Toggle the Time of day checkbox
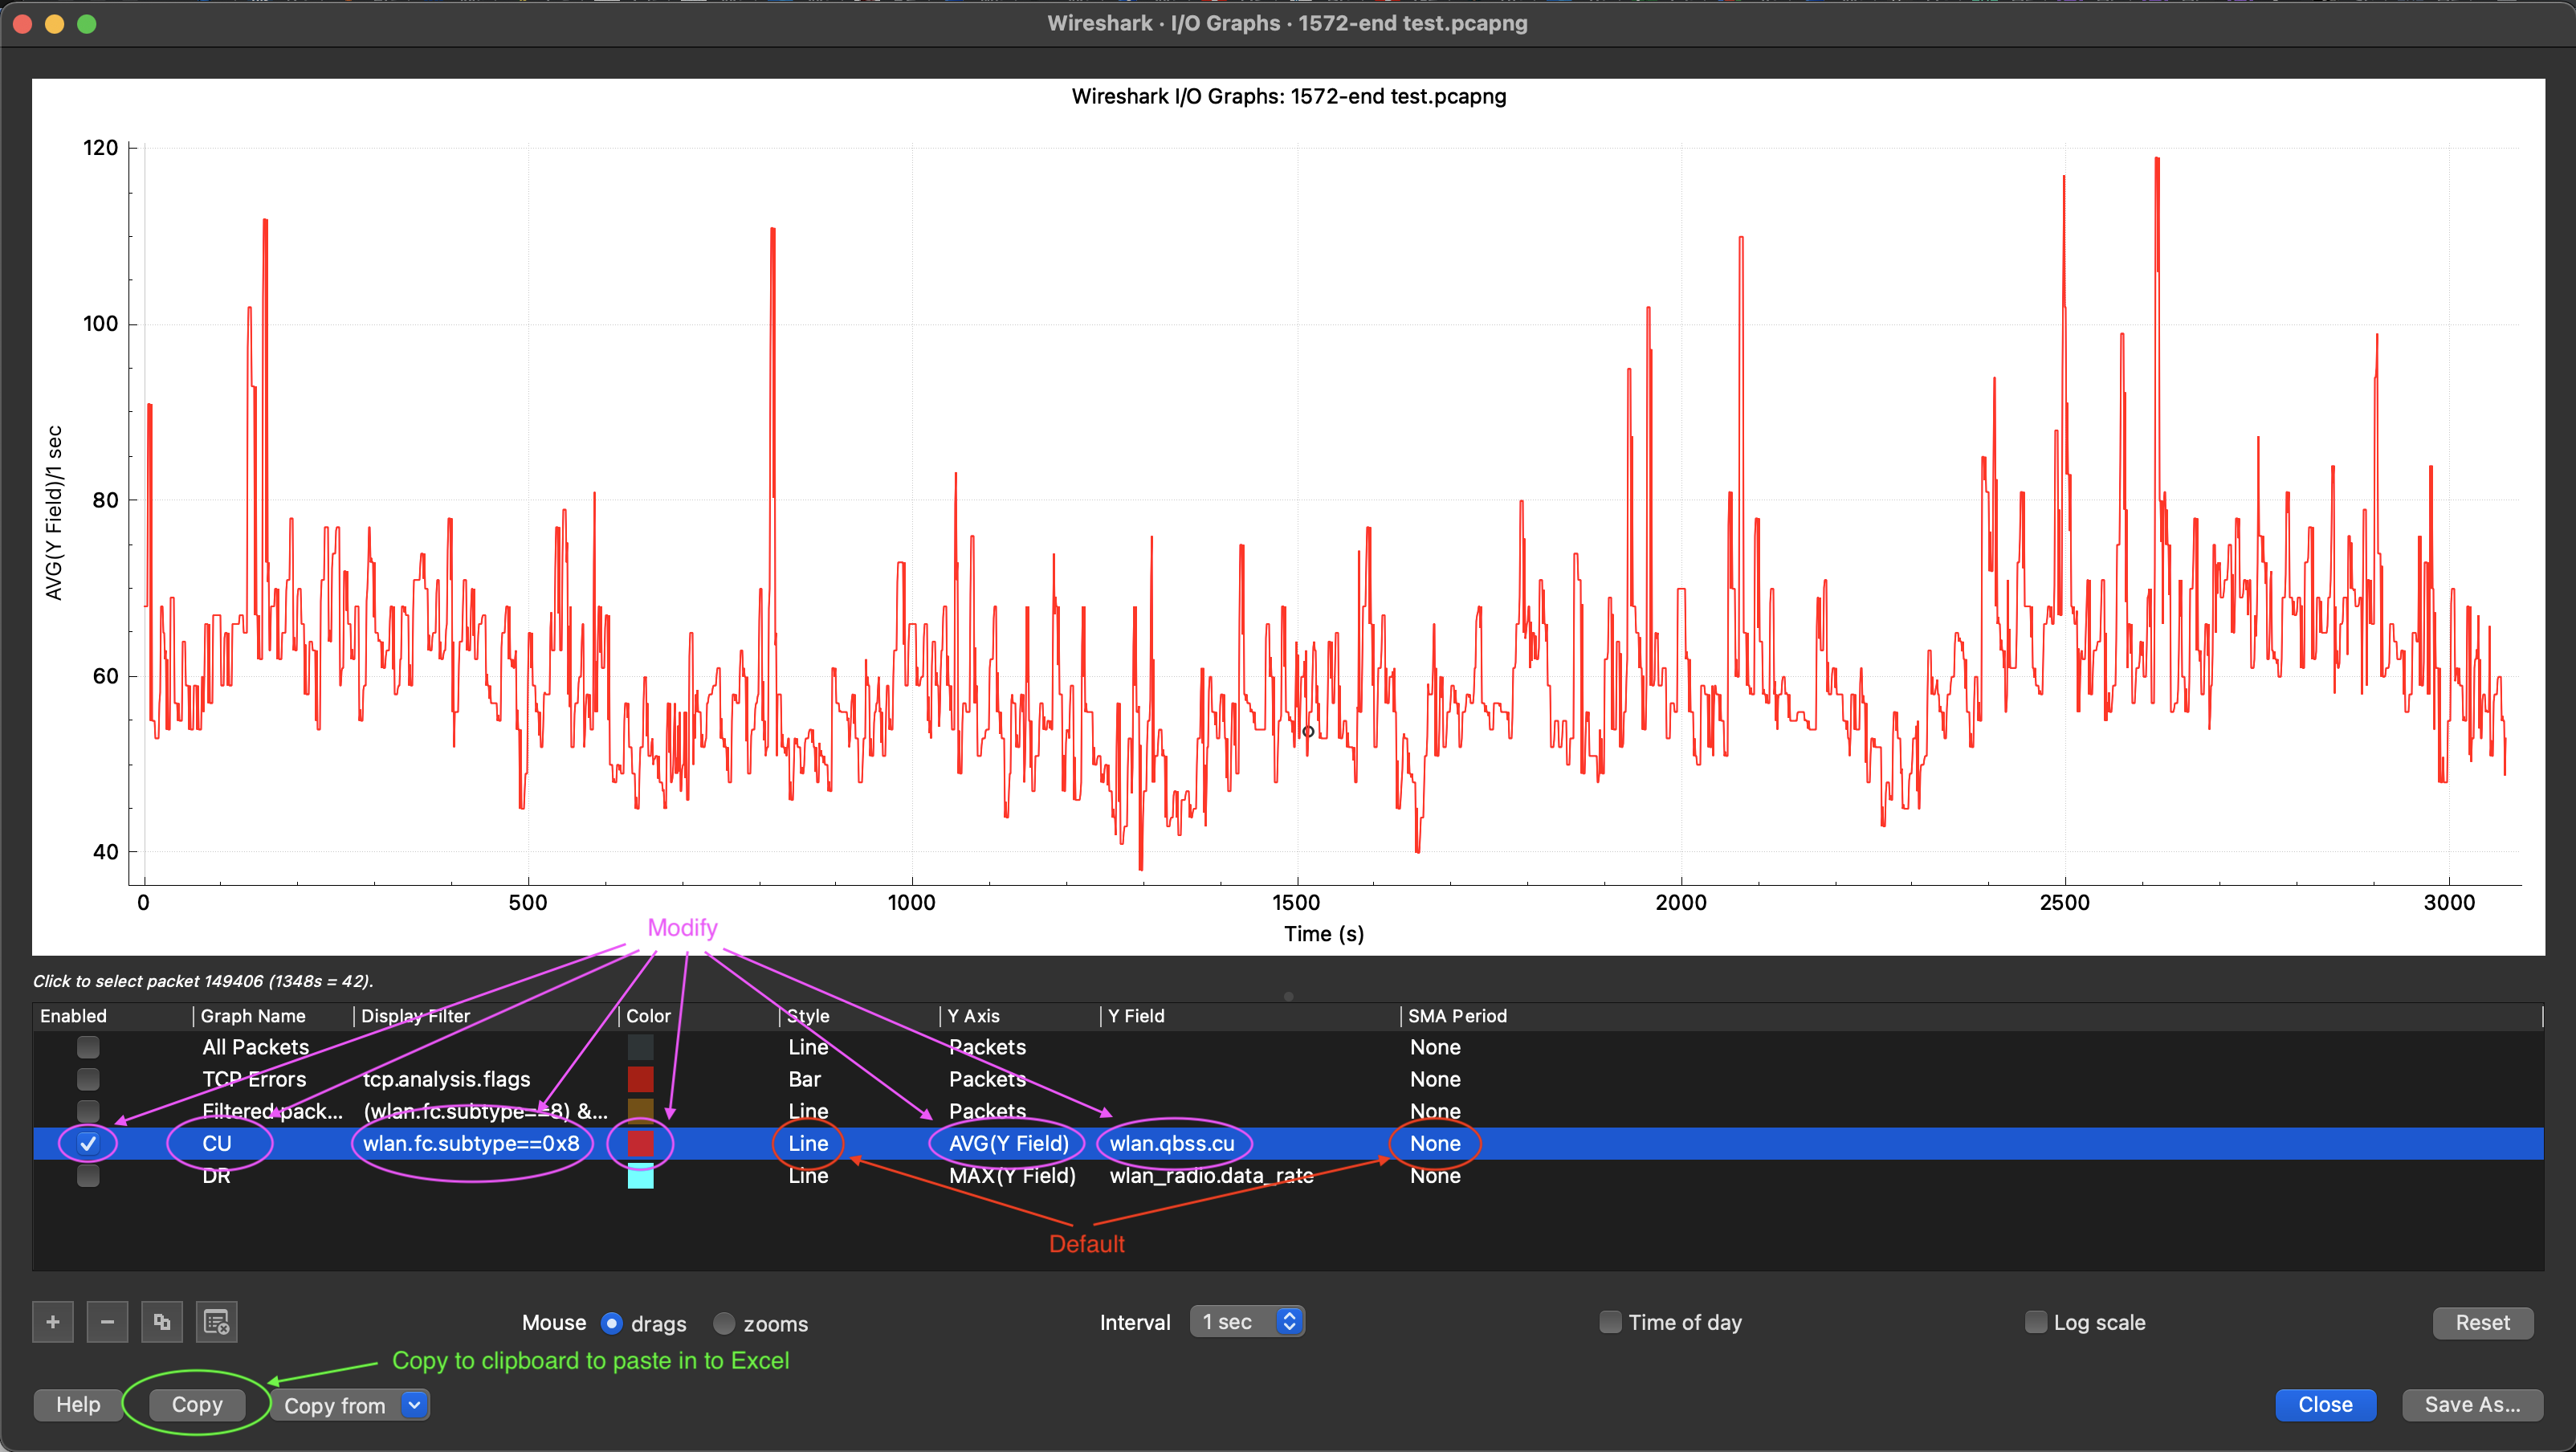 point(1610,1322)
